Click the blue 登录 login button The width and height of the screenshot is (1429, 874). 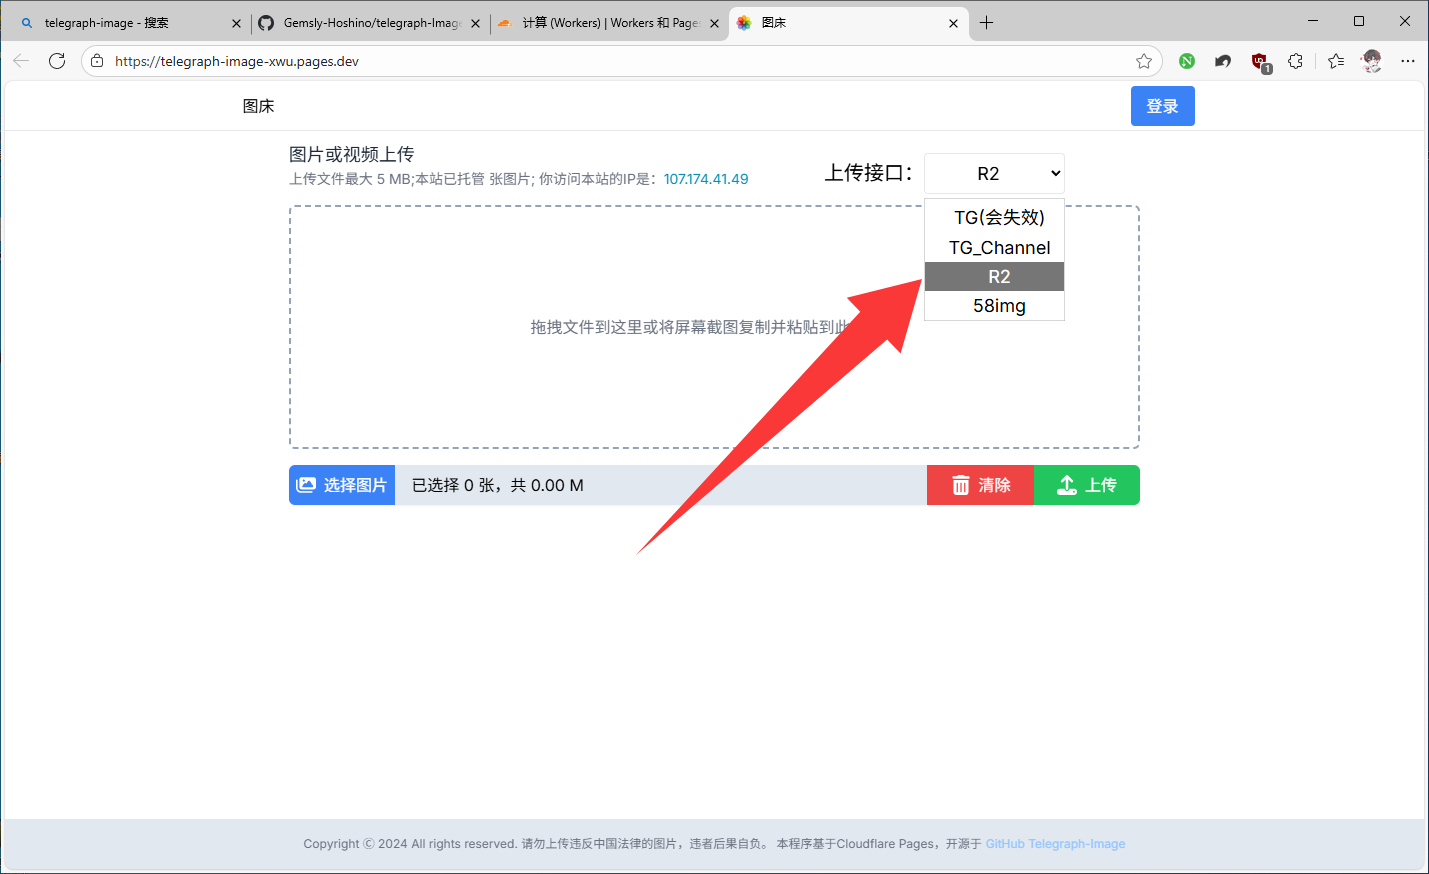click(1162, 106)
